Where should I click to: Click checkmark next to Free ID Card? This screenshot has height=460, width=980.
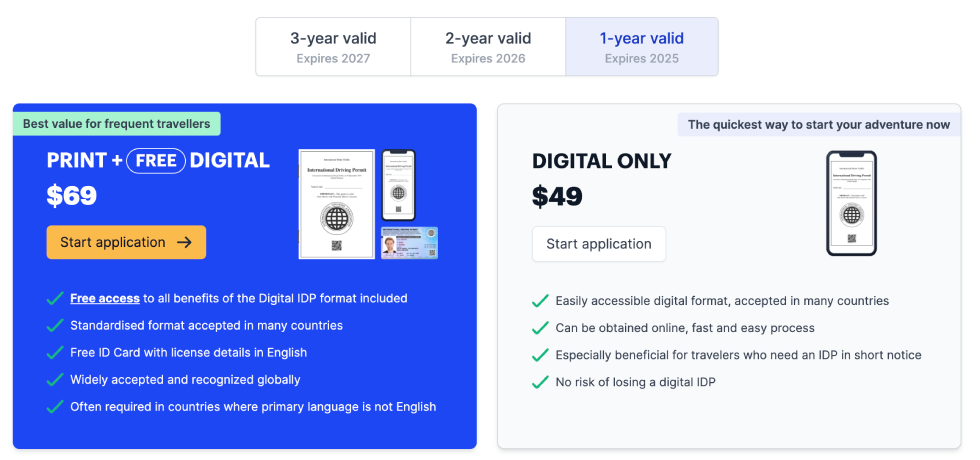55,353
